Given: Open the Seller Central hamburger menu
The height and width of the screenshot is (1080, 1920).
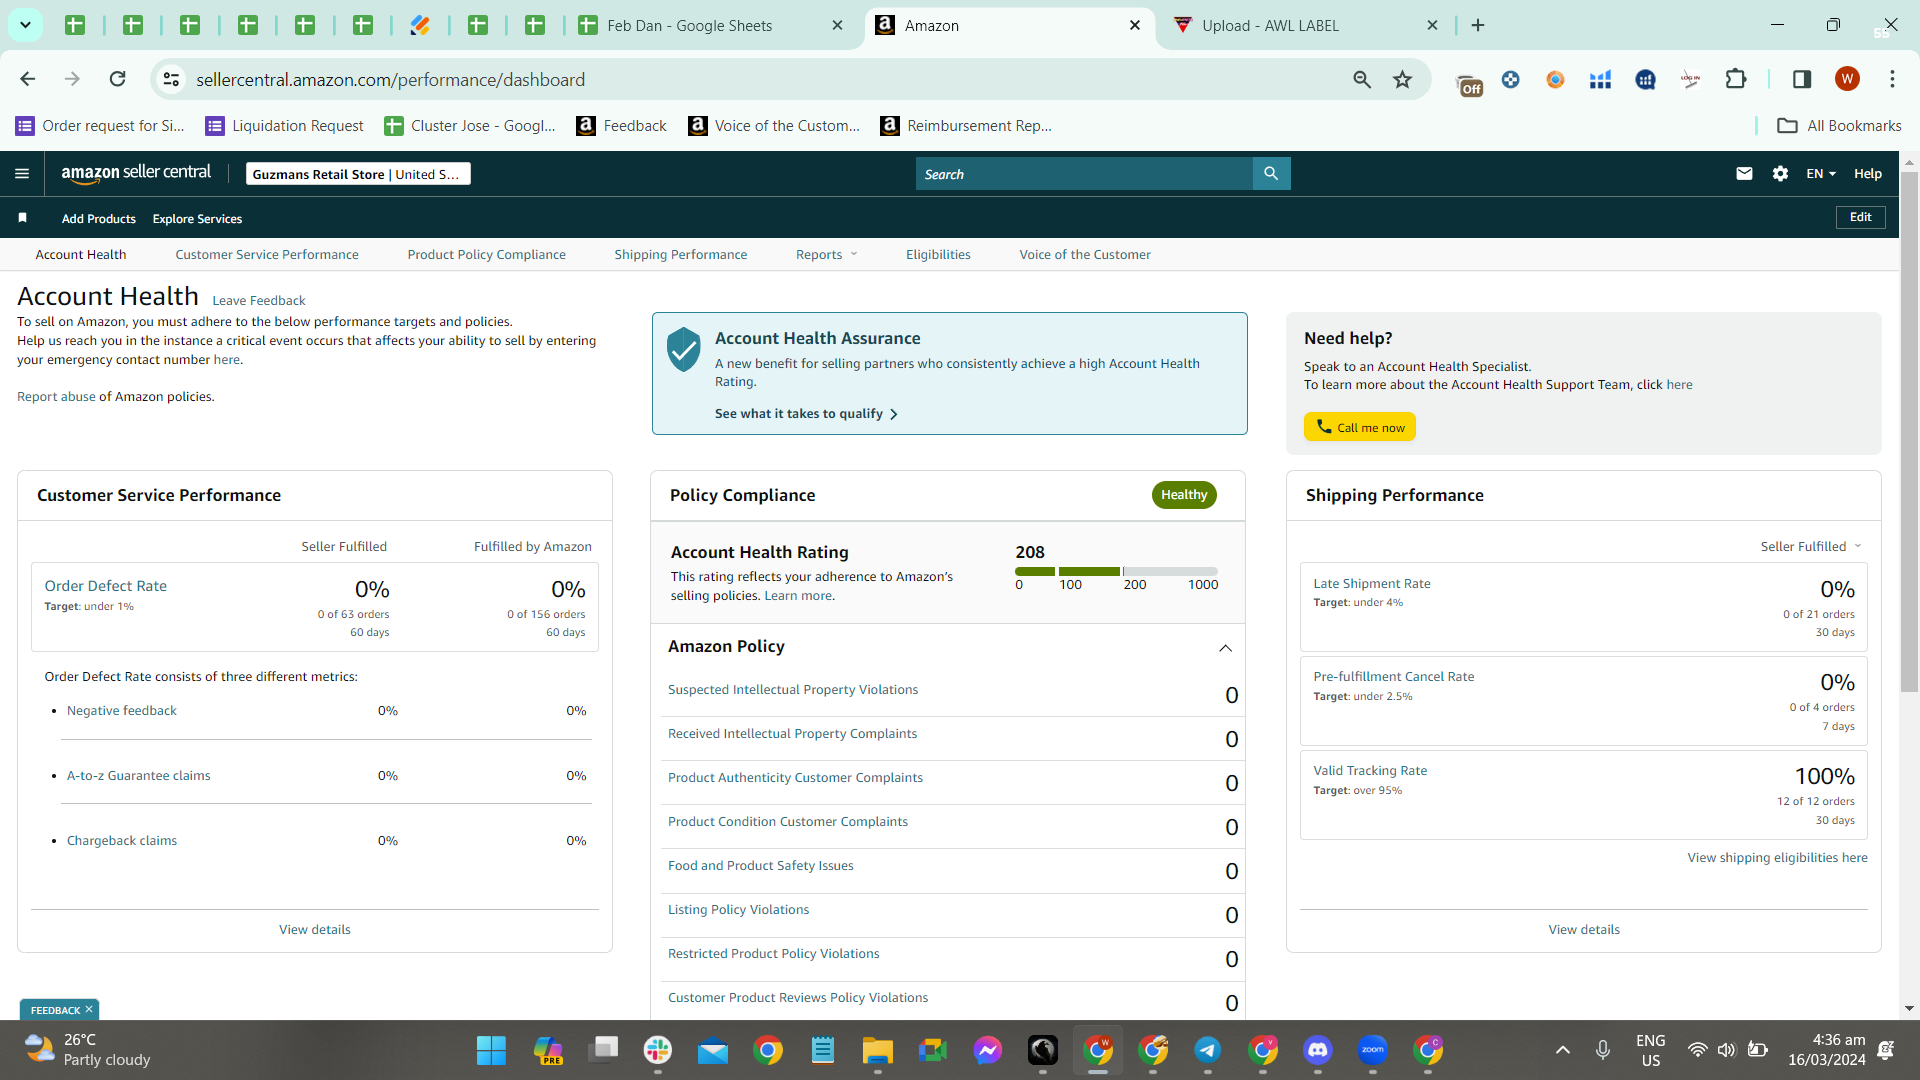Looking at the screenshot, I should pyautogui.click(x=22, y=174).
